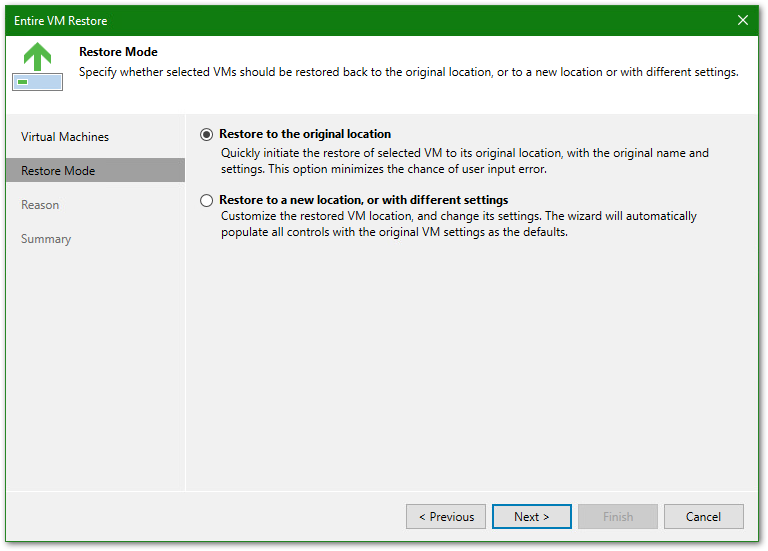Go to the Virtual Machines wizard step
Viewport: 768px width, 551px height.
[x=65, y=137]
